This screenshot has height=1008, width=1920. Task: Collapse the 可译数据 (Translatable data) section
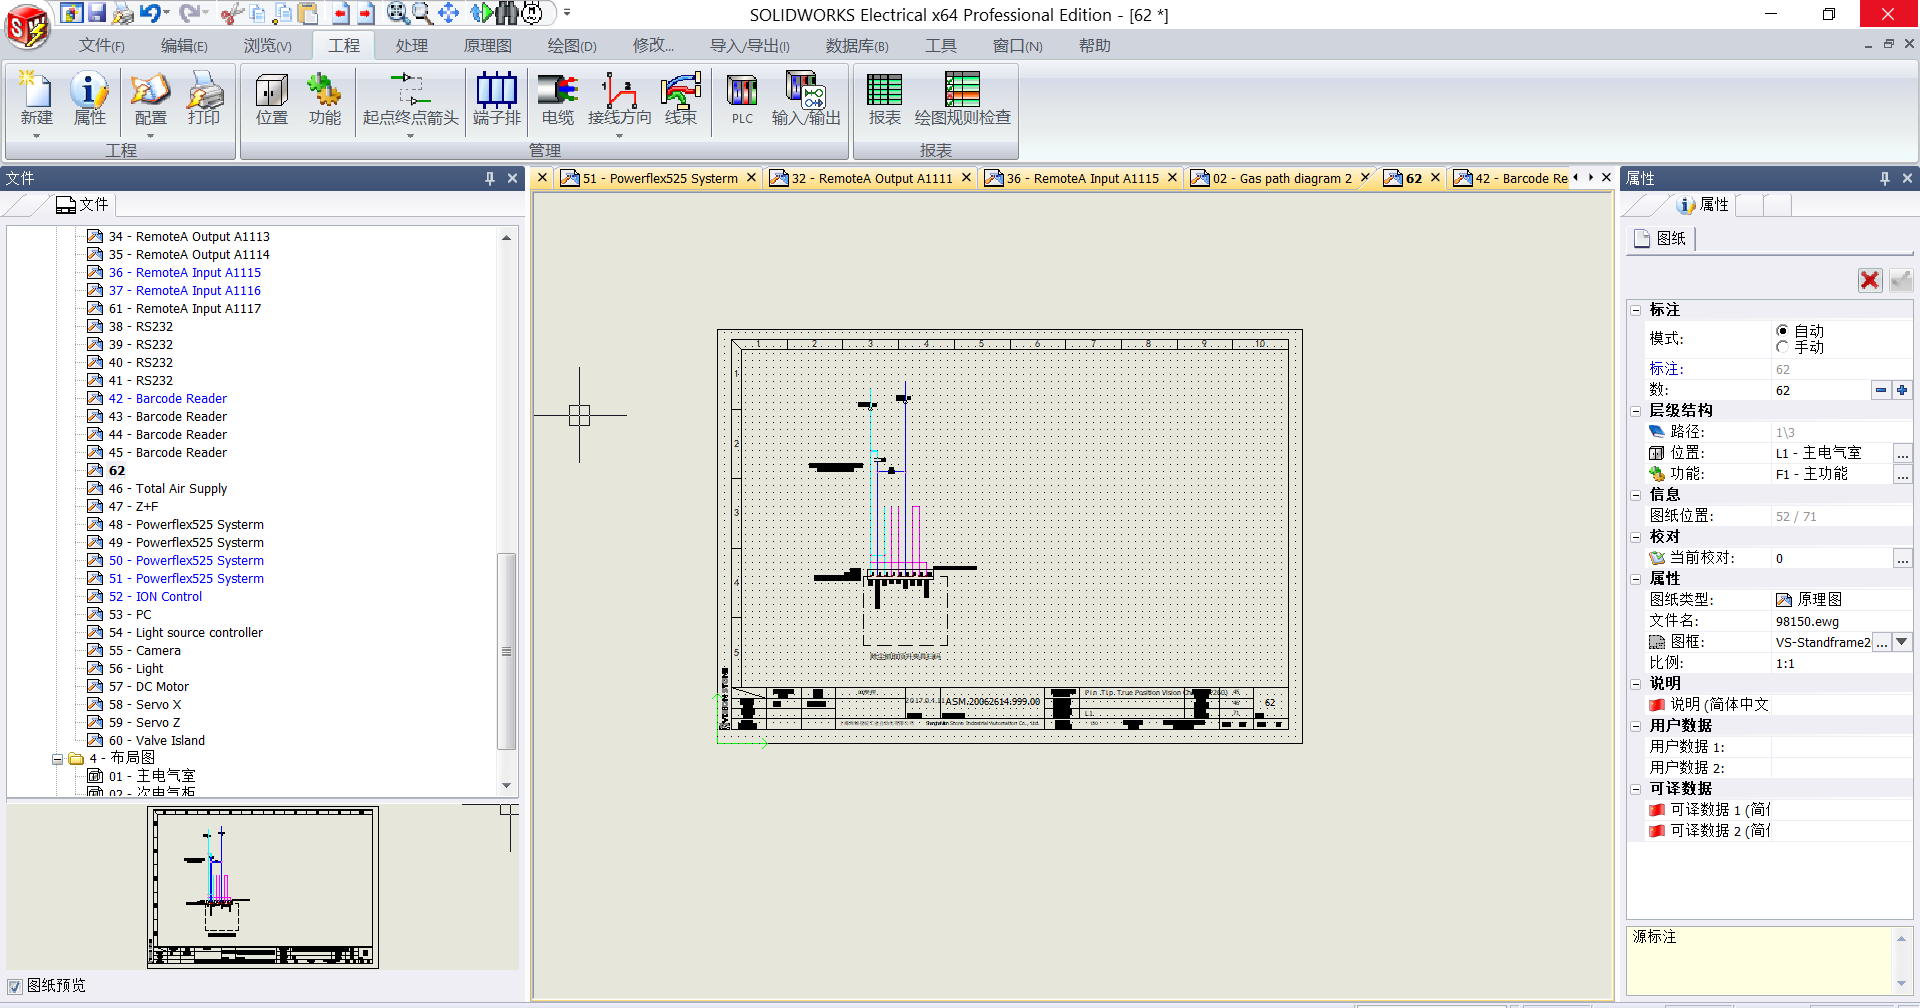point(1636,789)
